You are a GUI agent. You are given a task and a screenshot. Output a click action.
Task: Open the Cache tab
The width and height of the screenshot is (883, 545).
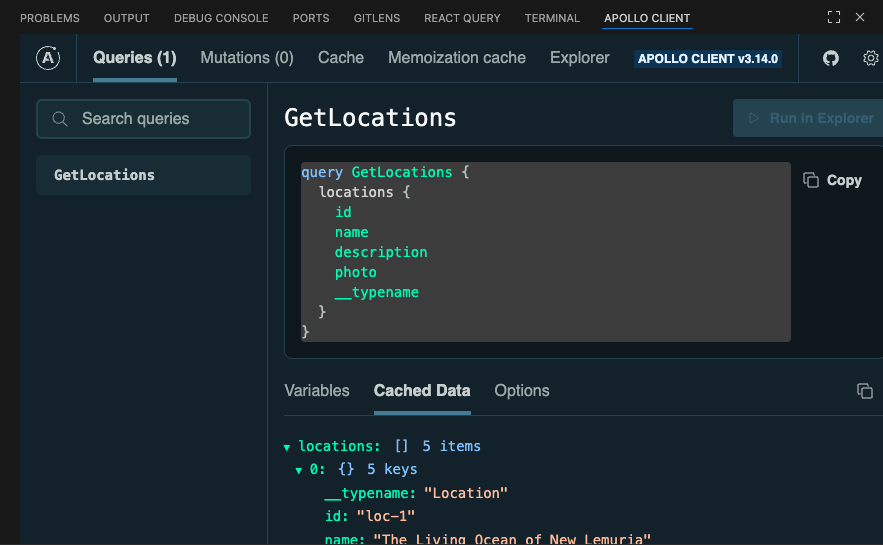point(341,58)
